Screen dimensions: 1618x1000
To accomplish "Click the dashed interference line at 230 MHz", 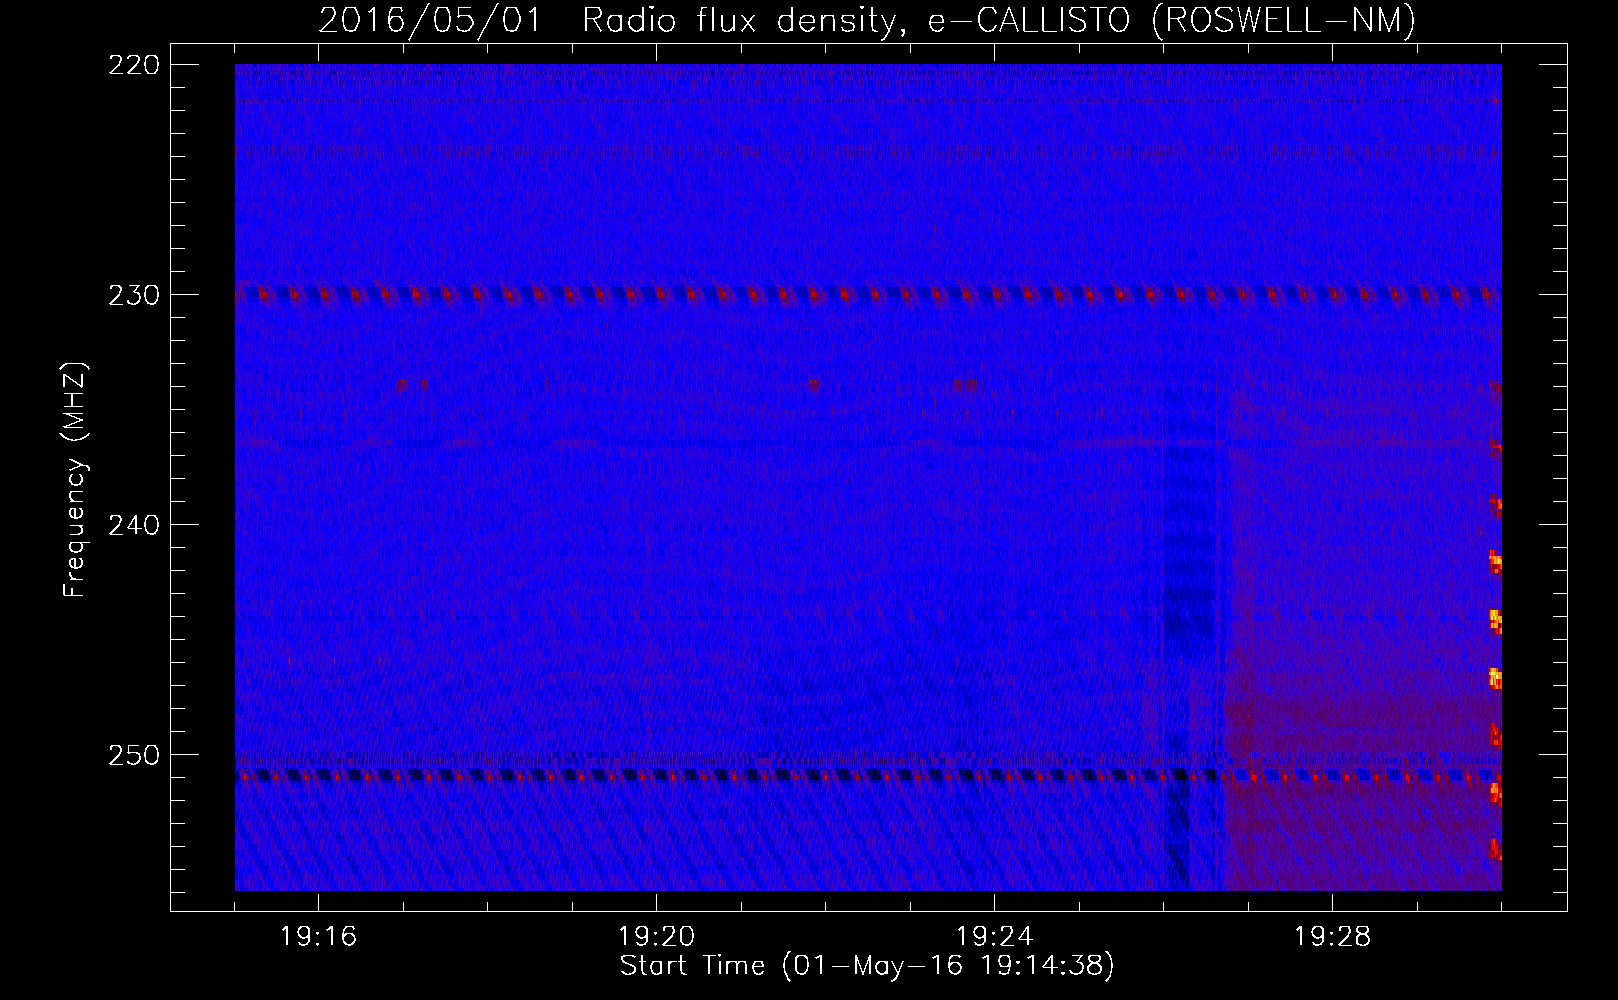I will click(x=868, y=295).
